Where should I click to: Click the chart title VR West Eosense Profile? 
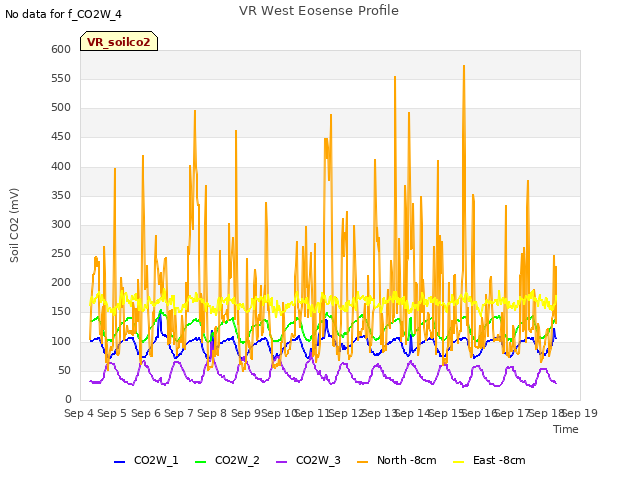click(x=319, y=11)
